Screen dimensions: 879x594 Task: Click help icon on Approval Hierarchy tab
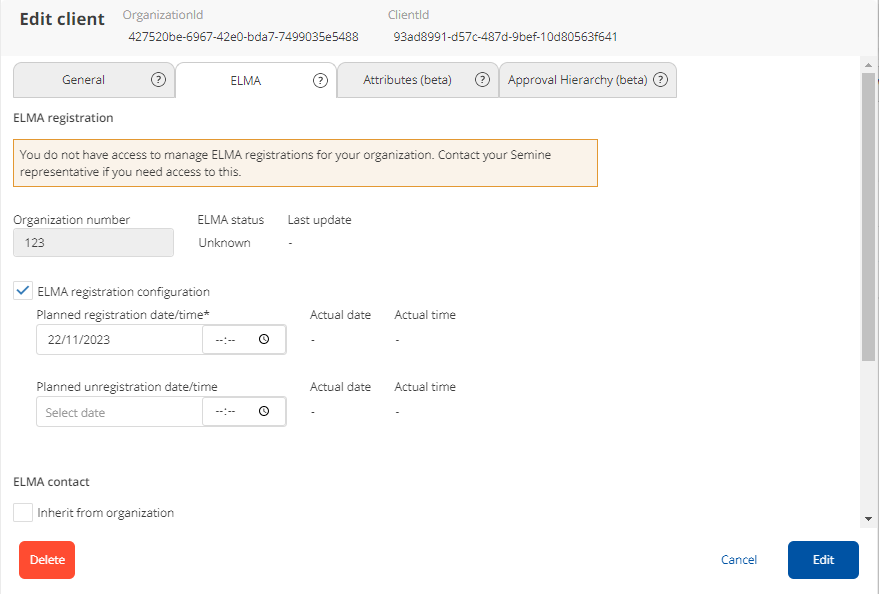click(661, 80)
